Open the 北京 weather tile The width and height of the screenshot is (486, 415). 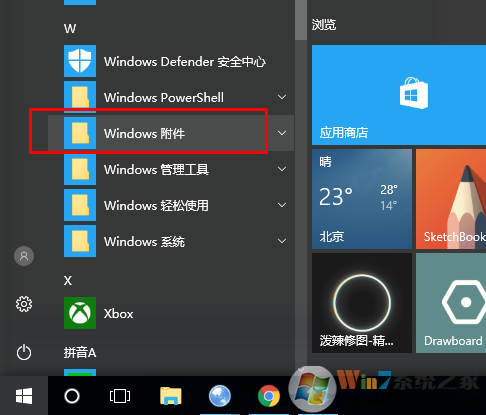pyautogui.click(x=362, y=199)
